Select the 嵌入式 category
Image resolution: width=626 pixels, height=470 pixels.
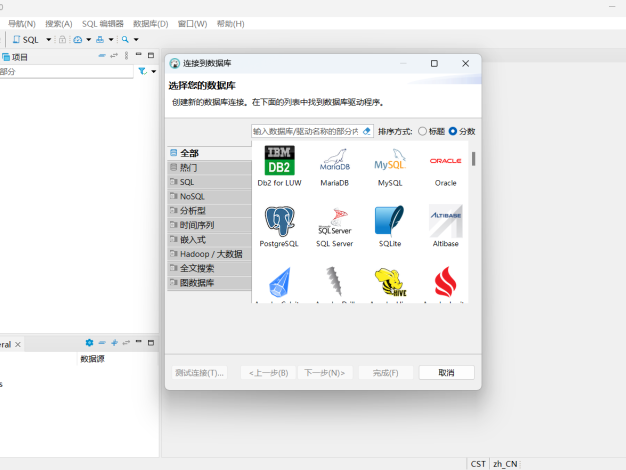209,240
